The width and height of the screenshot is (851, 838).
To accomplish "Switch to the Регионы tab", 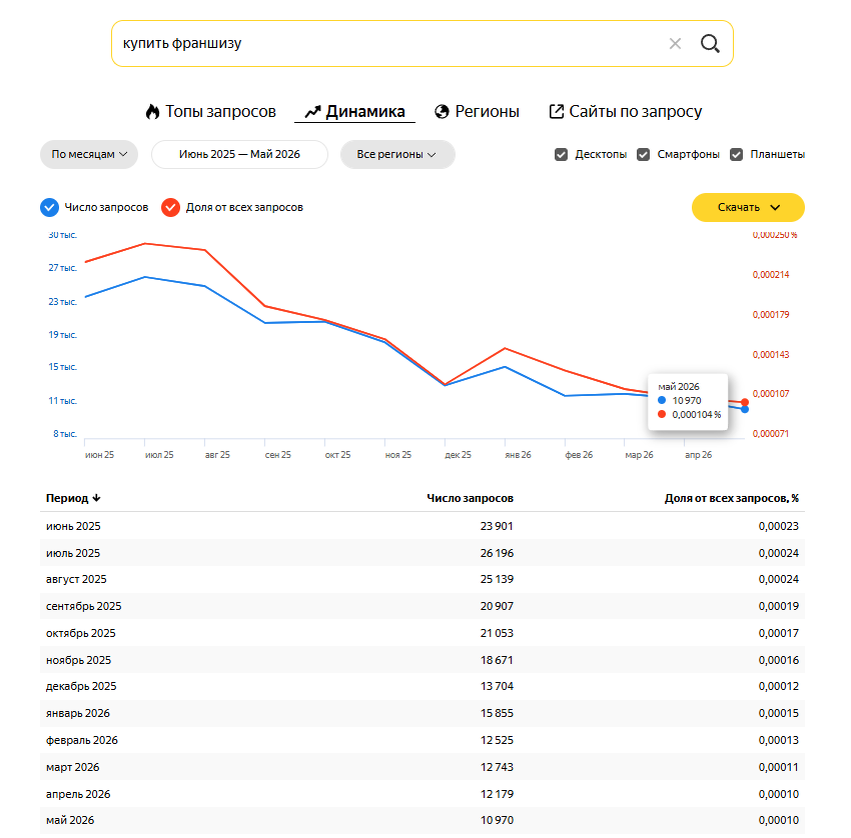I will click(477, 112).
